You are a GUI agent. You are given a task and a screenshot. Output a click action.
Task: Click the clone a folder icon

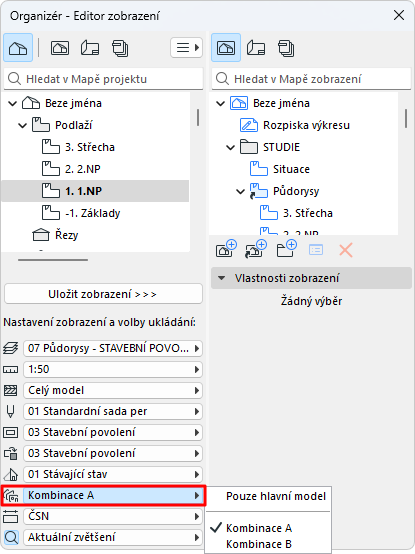coord(256,249)
